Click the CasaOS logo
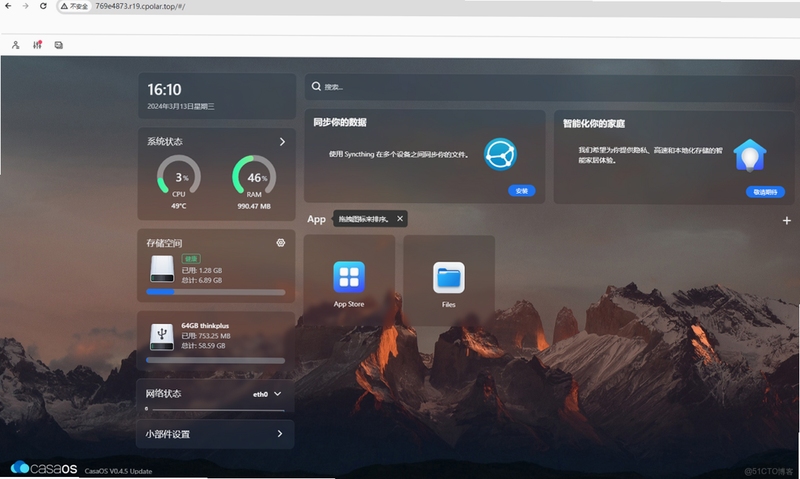800x479 pixels. coord(44,468)
